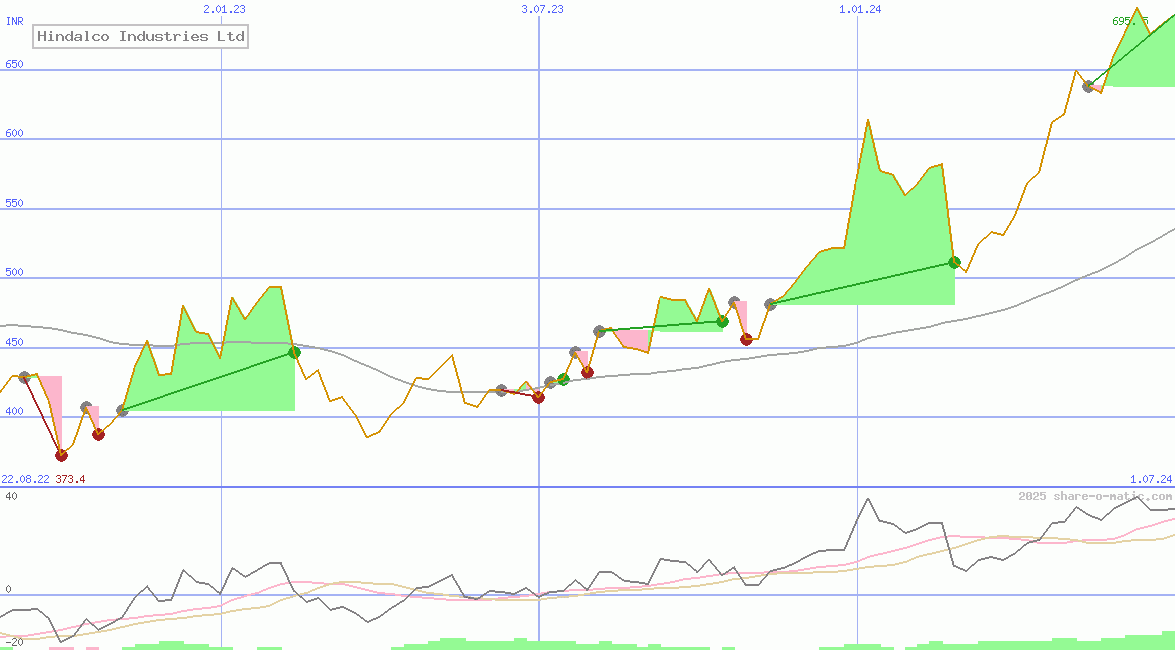
Task: Click the red marker at the 373.4 low
Action: (61, 455)
